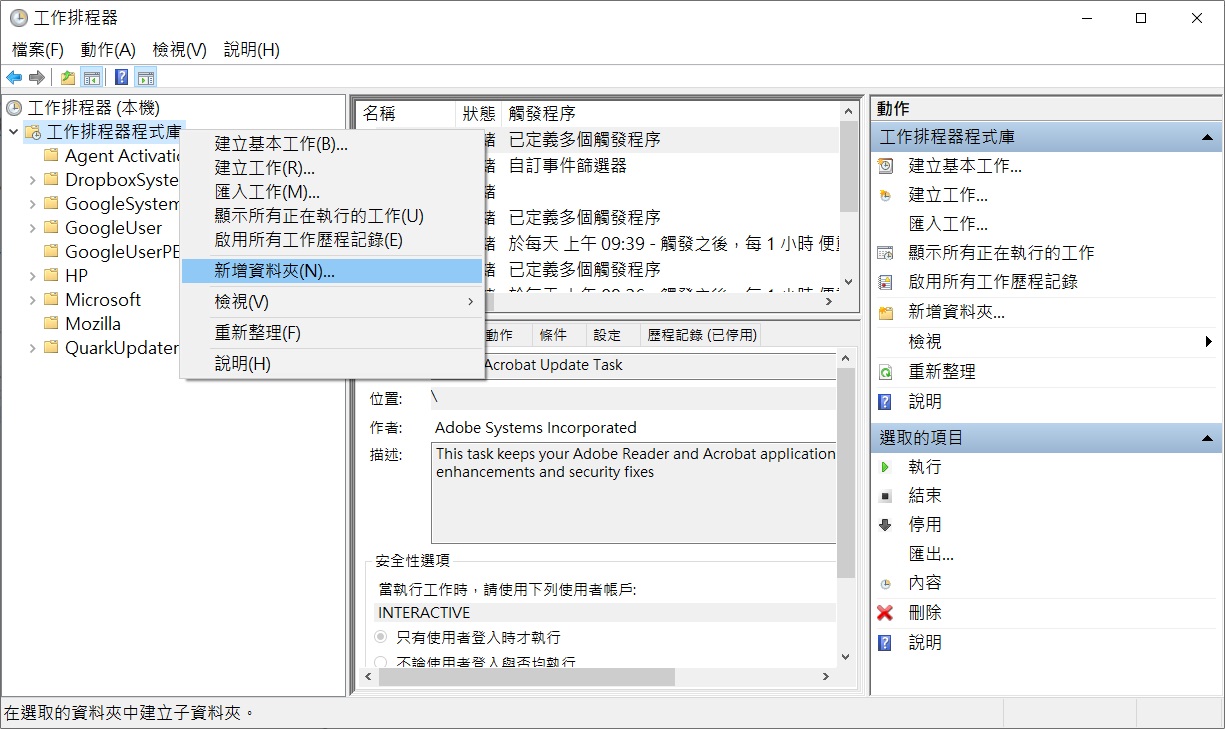Click details pane horizontal scrollbar thumb
Image resolution: width=1225 pixels, height=729 pixels.
[527, 677]
